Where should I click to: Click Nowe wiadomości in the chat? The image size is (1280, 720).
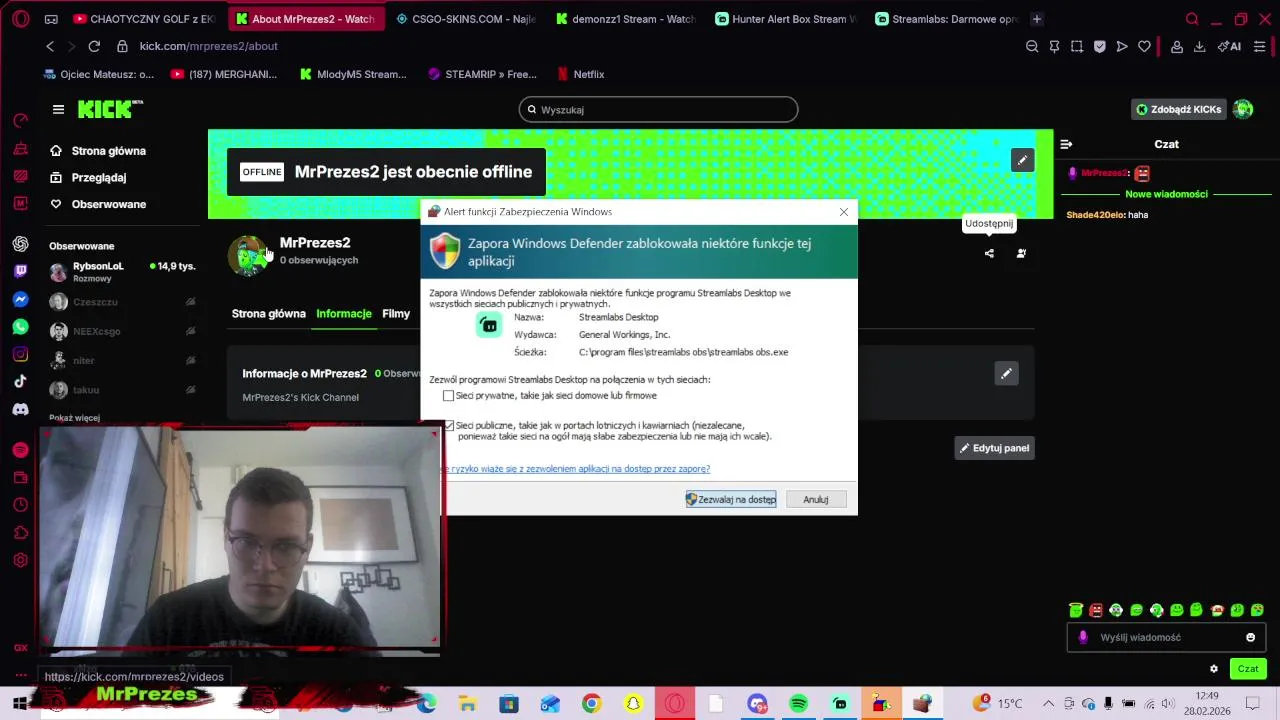point(1166,194)
